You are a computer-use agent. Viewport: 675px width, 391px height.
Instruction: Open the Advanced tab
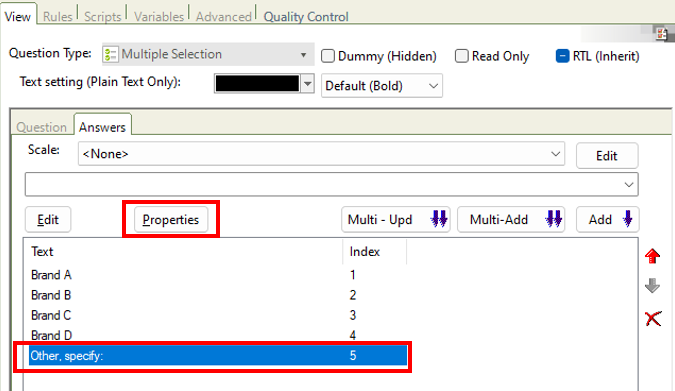pos(223,16)
